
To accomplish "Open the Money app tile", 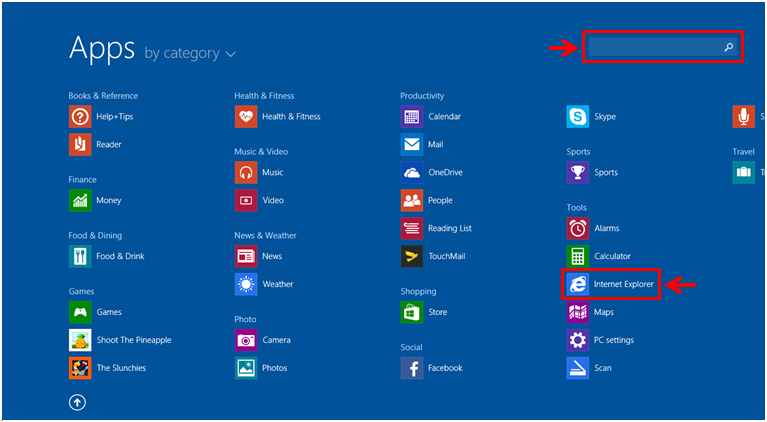I will [x=80, y=200].
